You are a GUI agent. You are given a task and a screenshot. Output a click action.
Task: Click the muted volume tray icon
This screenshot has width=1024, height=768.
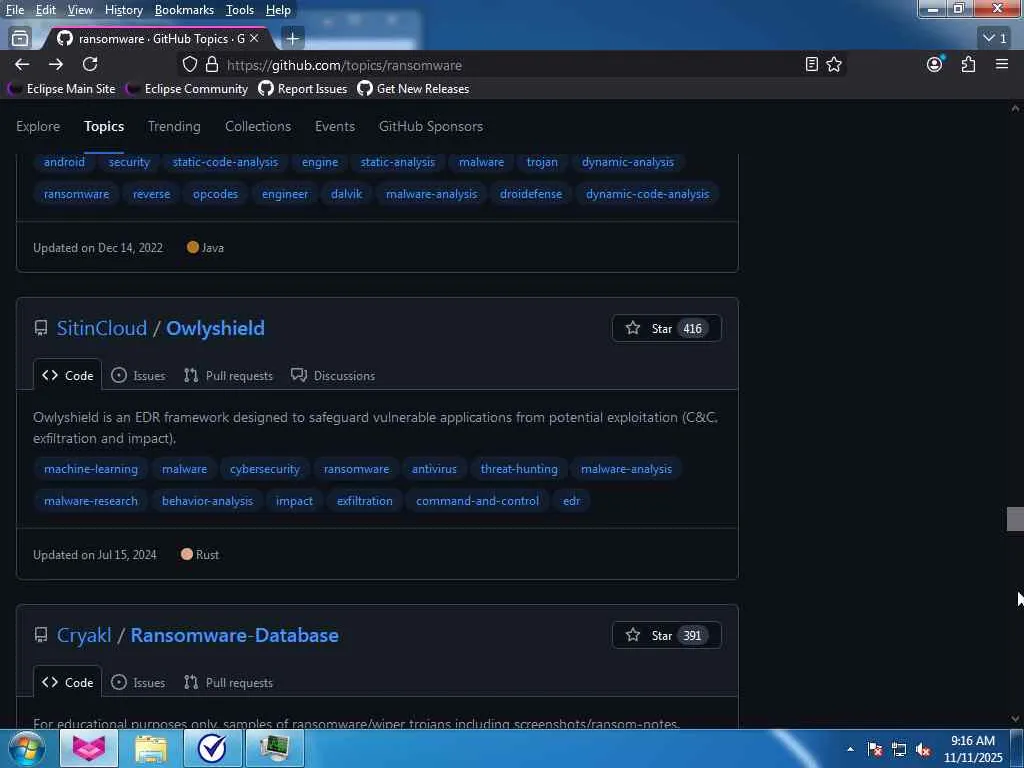pyautogui.click(x=923, y=749)
